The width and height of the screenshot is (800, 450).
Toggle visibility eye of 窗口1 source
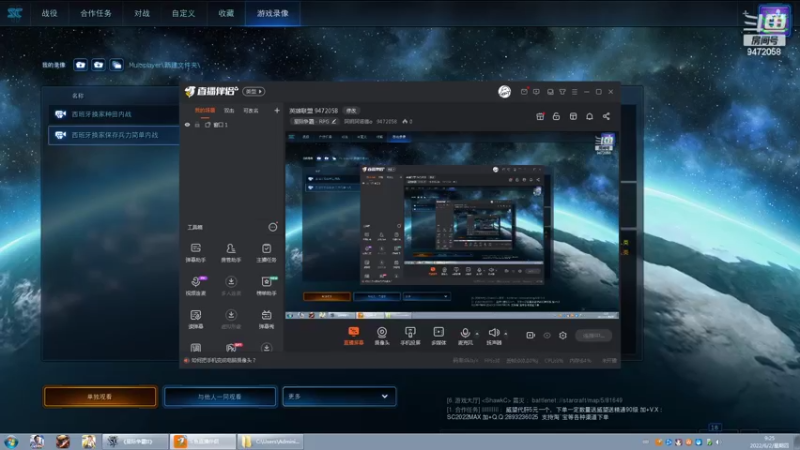[x=187, y=124]
